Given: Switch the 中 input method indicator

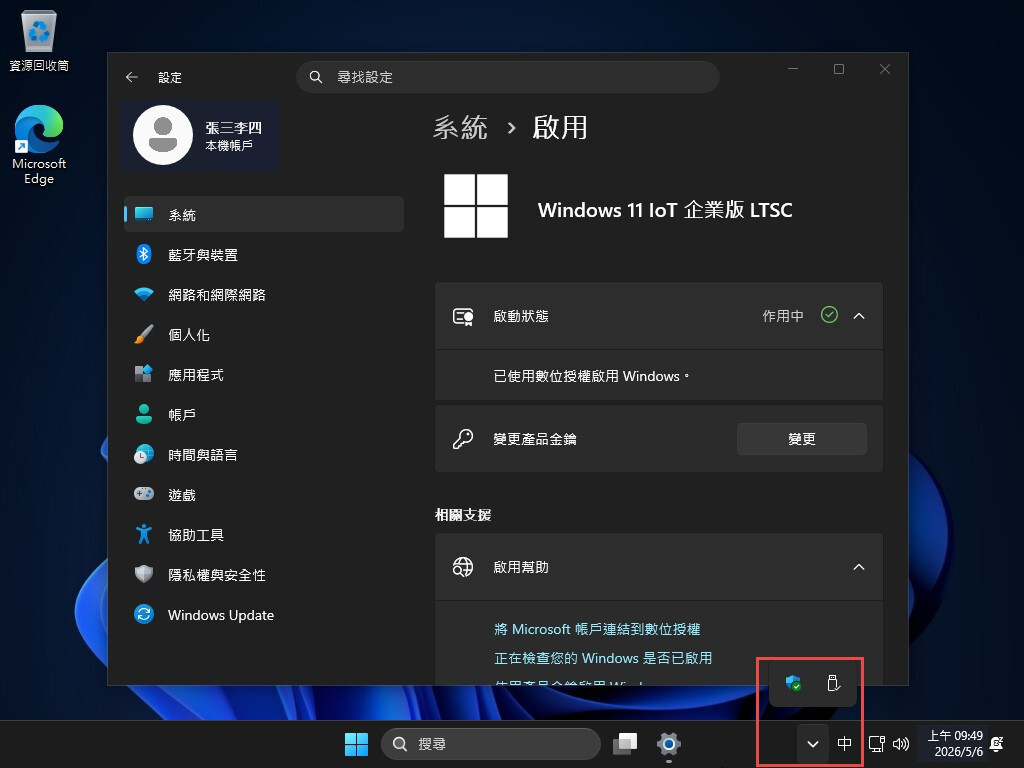Looking at the screenshot, I should click(x=844, y=743).
